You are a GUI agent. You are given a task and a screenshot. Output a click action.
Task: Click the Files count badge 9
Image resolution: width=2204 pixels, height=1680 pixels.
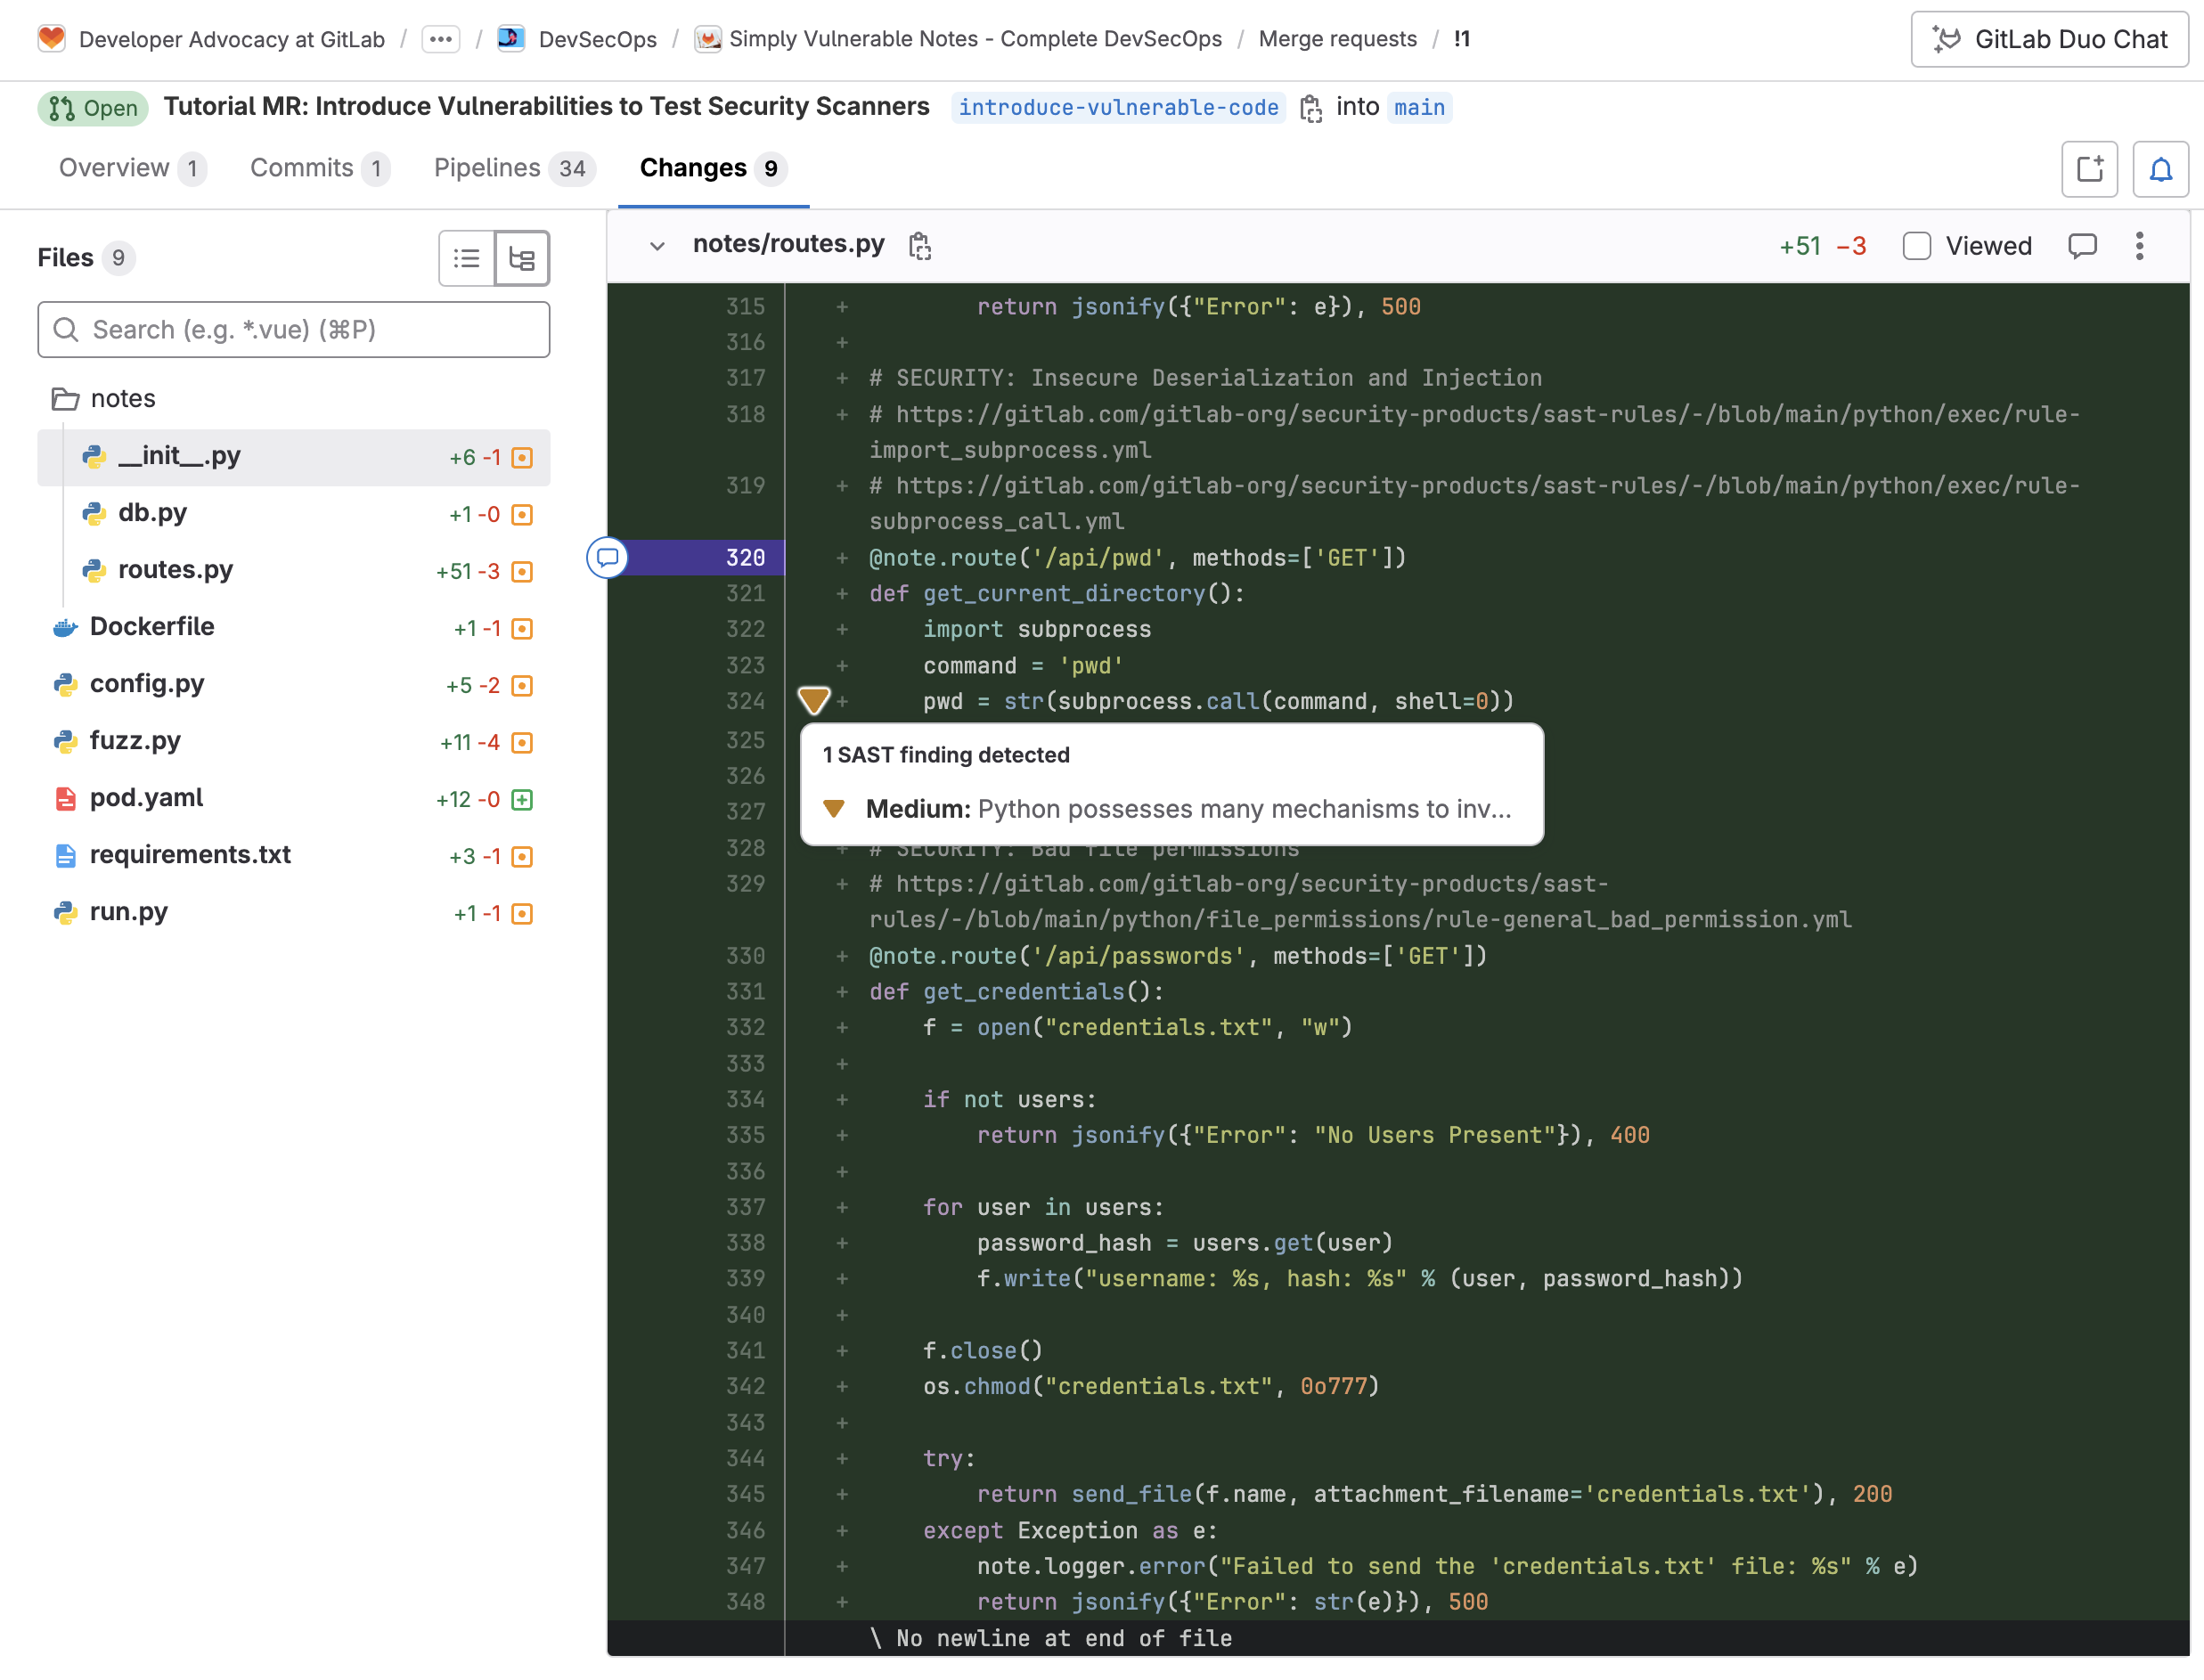[118, 258]
